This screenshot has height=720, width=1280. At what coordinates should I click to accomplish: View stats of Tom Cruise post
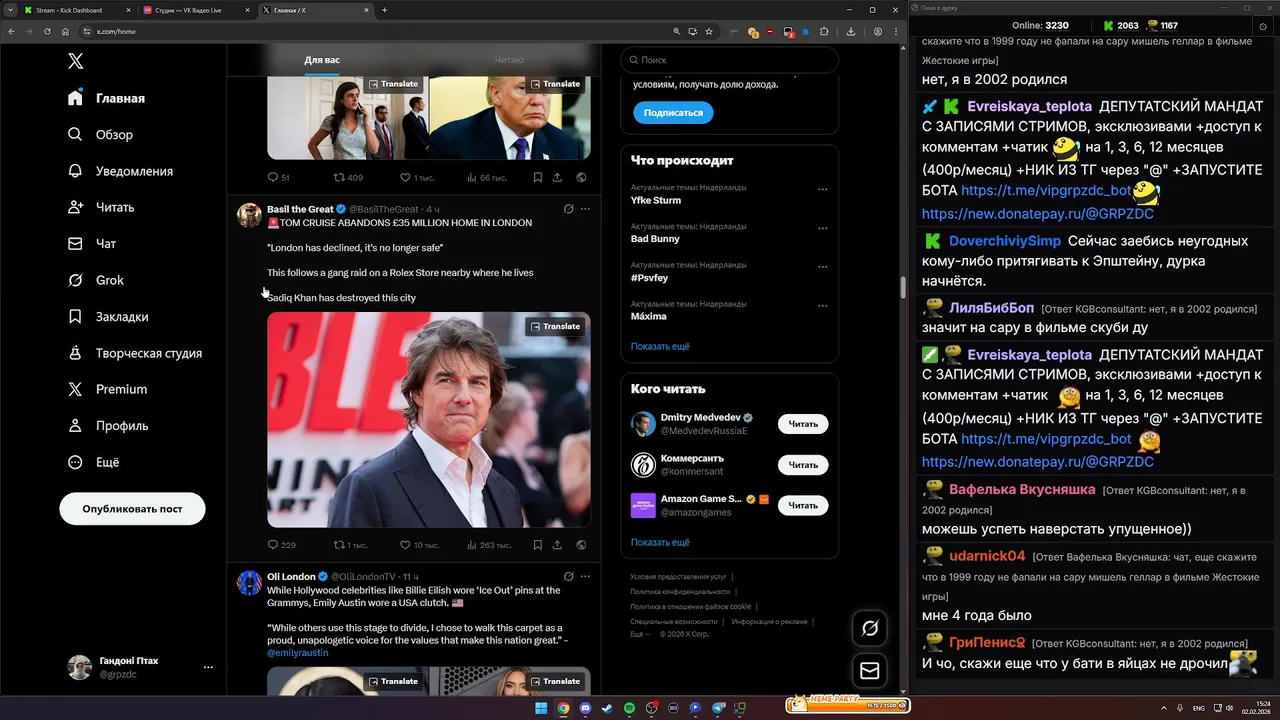(x=488, y=545)
